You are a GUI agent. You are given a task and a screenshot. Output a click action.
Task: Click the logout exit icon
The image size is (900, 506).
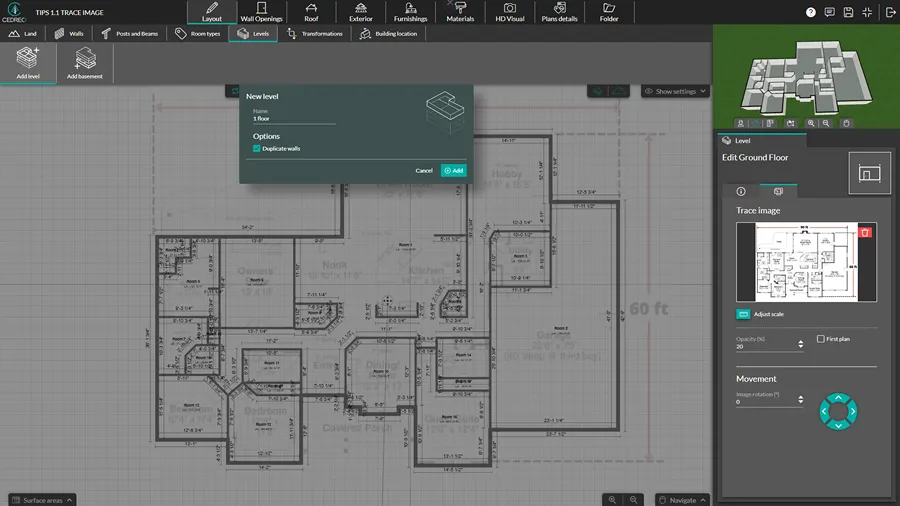coord(890,12)
